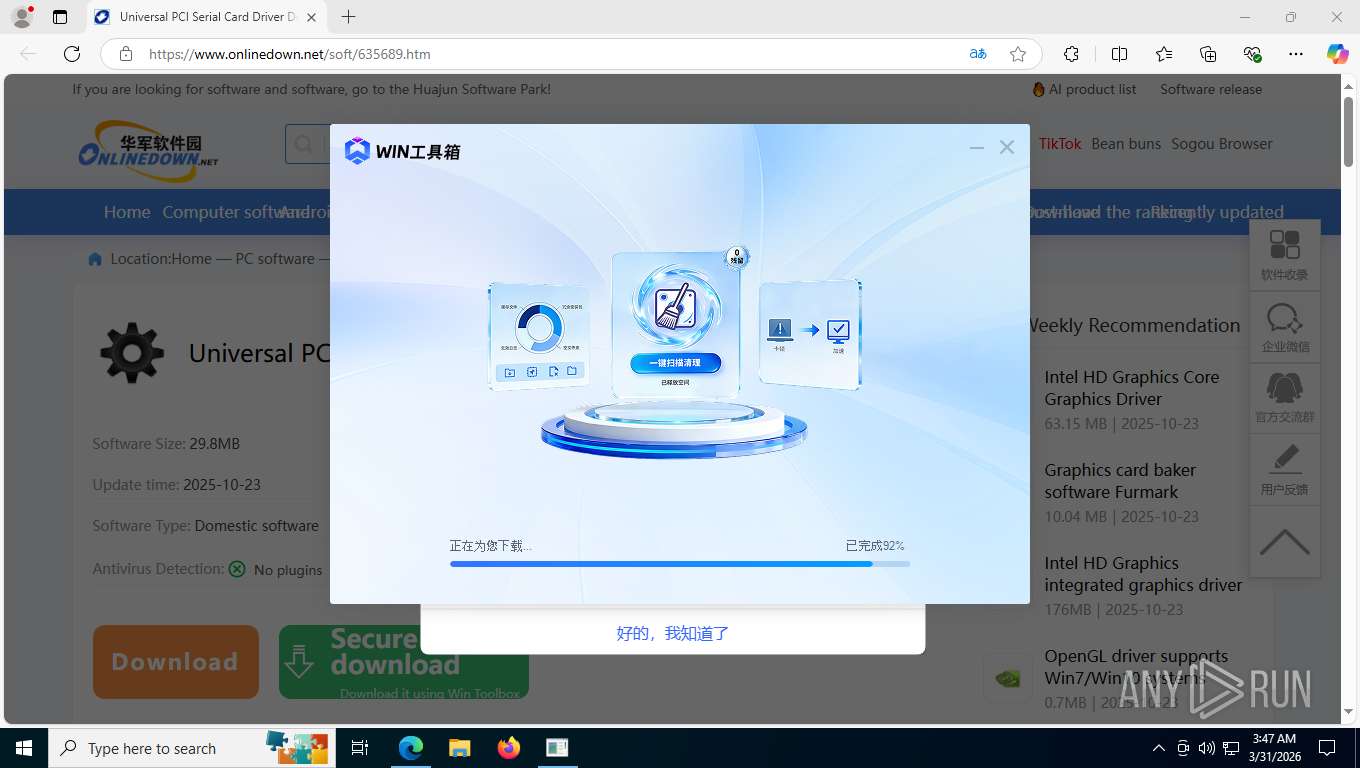The image size is (1360, 768).
Task: Click the translate page icon
Action: [978, 54]
